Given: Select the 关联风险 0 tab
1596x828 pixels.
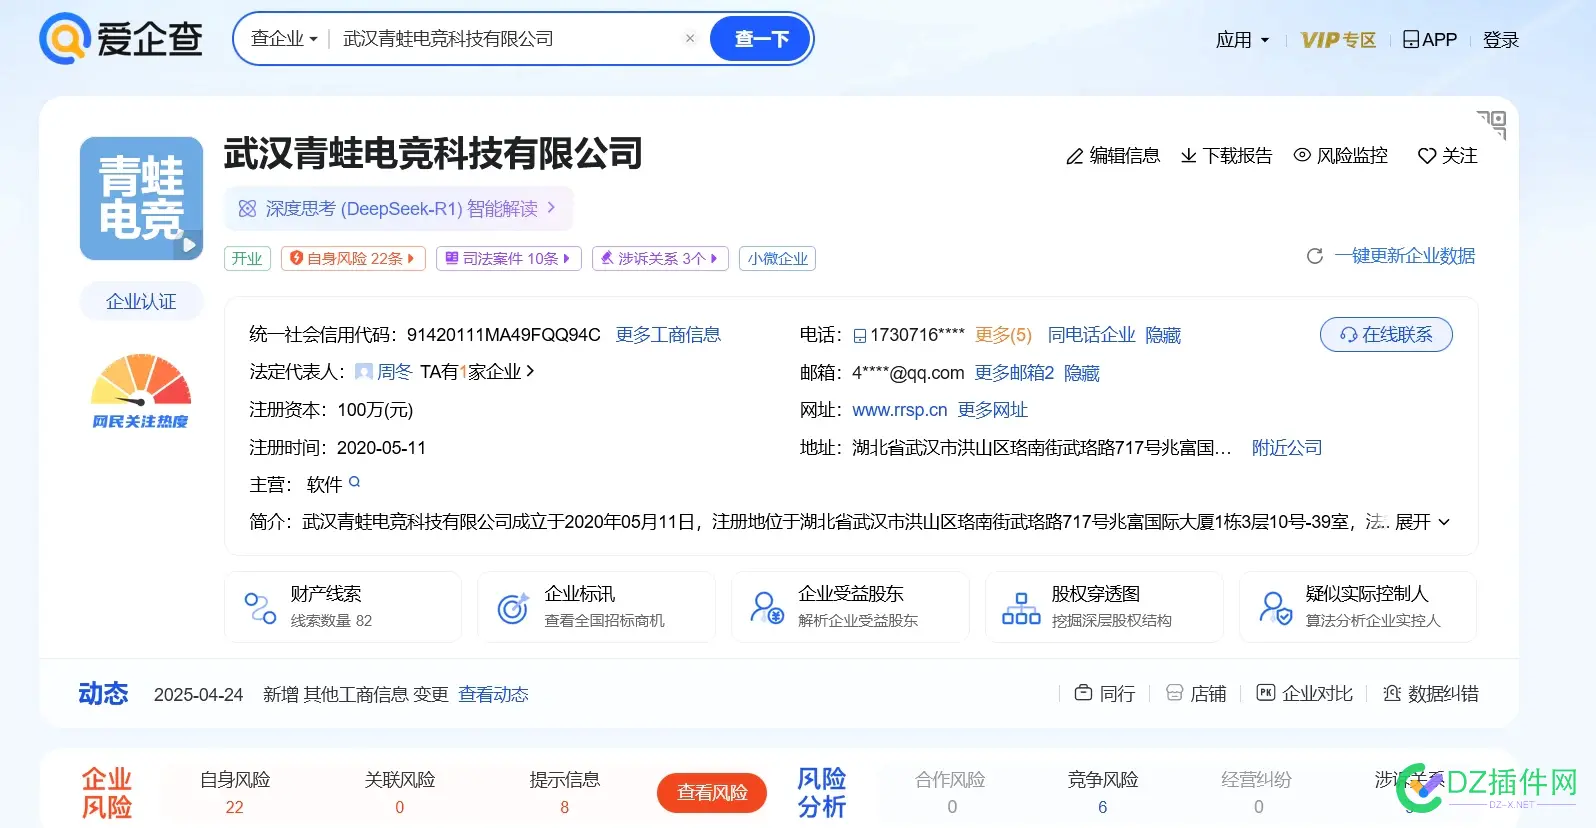Looking at the screenshot, I should [x=400, y=793].
